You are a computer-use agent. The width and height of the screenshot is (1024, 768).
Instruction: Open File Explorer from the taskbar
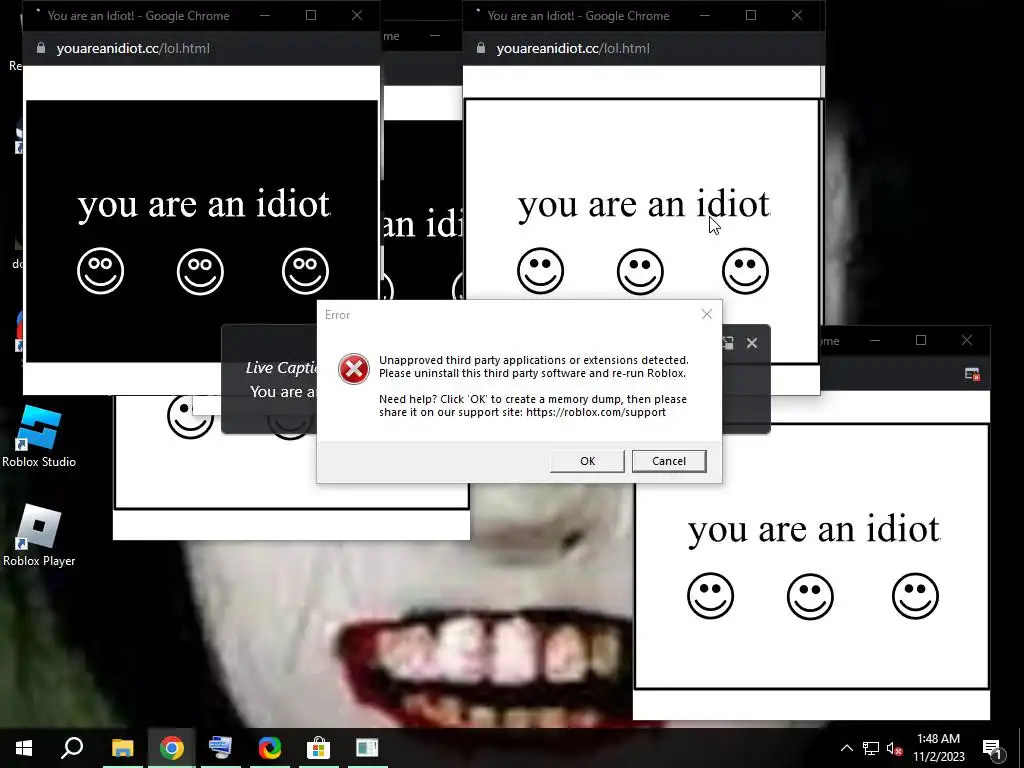coord(122,748)
